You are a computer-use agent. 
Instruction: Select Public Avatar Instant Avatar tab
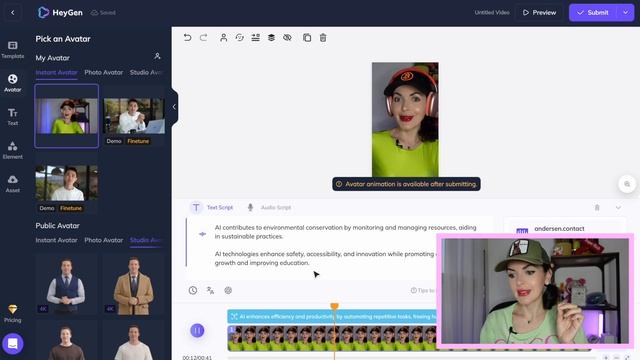[56, 240]
